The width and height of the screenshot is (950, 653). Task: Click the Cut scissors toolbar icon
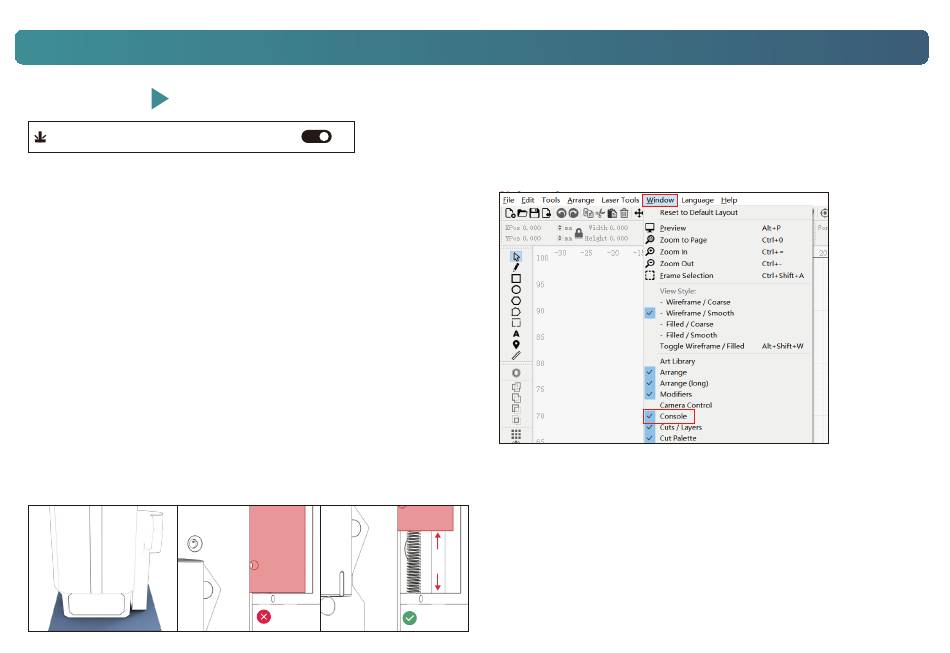point(600,213)
